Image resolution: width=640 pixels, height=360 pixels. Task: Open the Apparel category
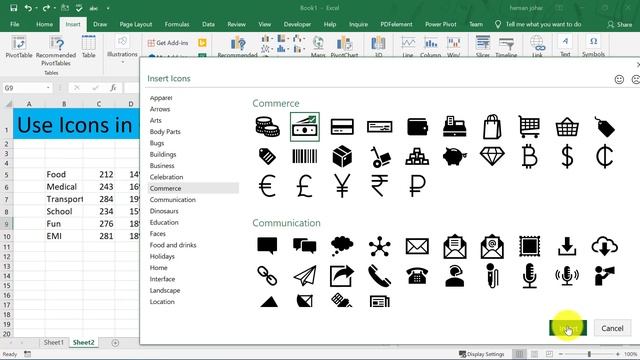[x=161, y=98]
